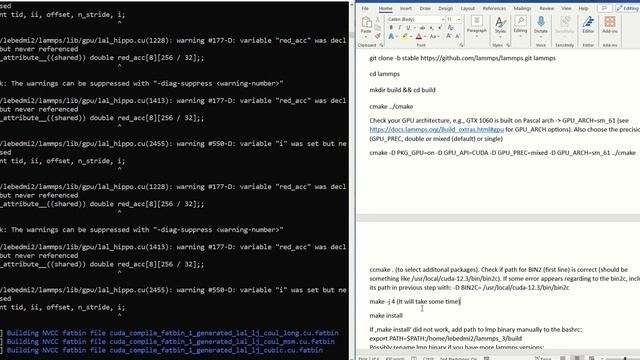Open Clipboard dialog launcher
The image size is (640, 360).
(381, 45)
